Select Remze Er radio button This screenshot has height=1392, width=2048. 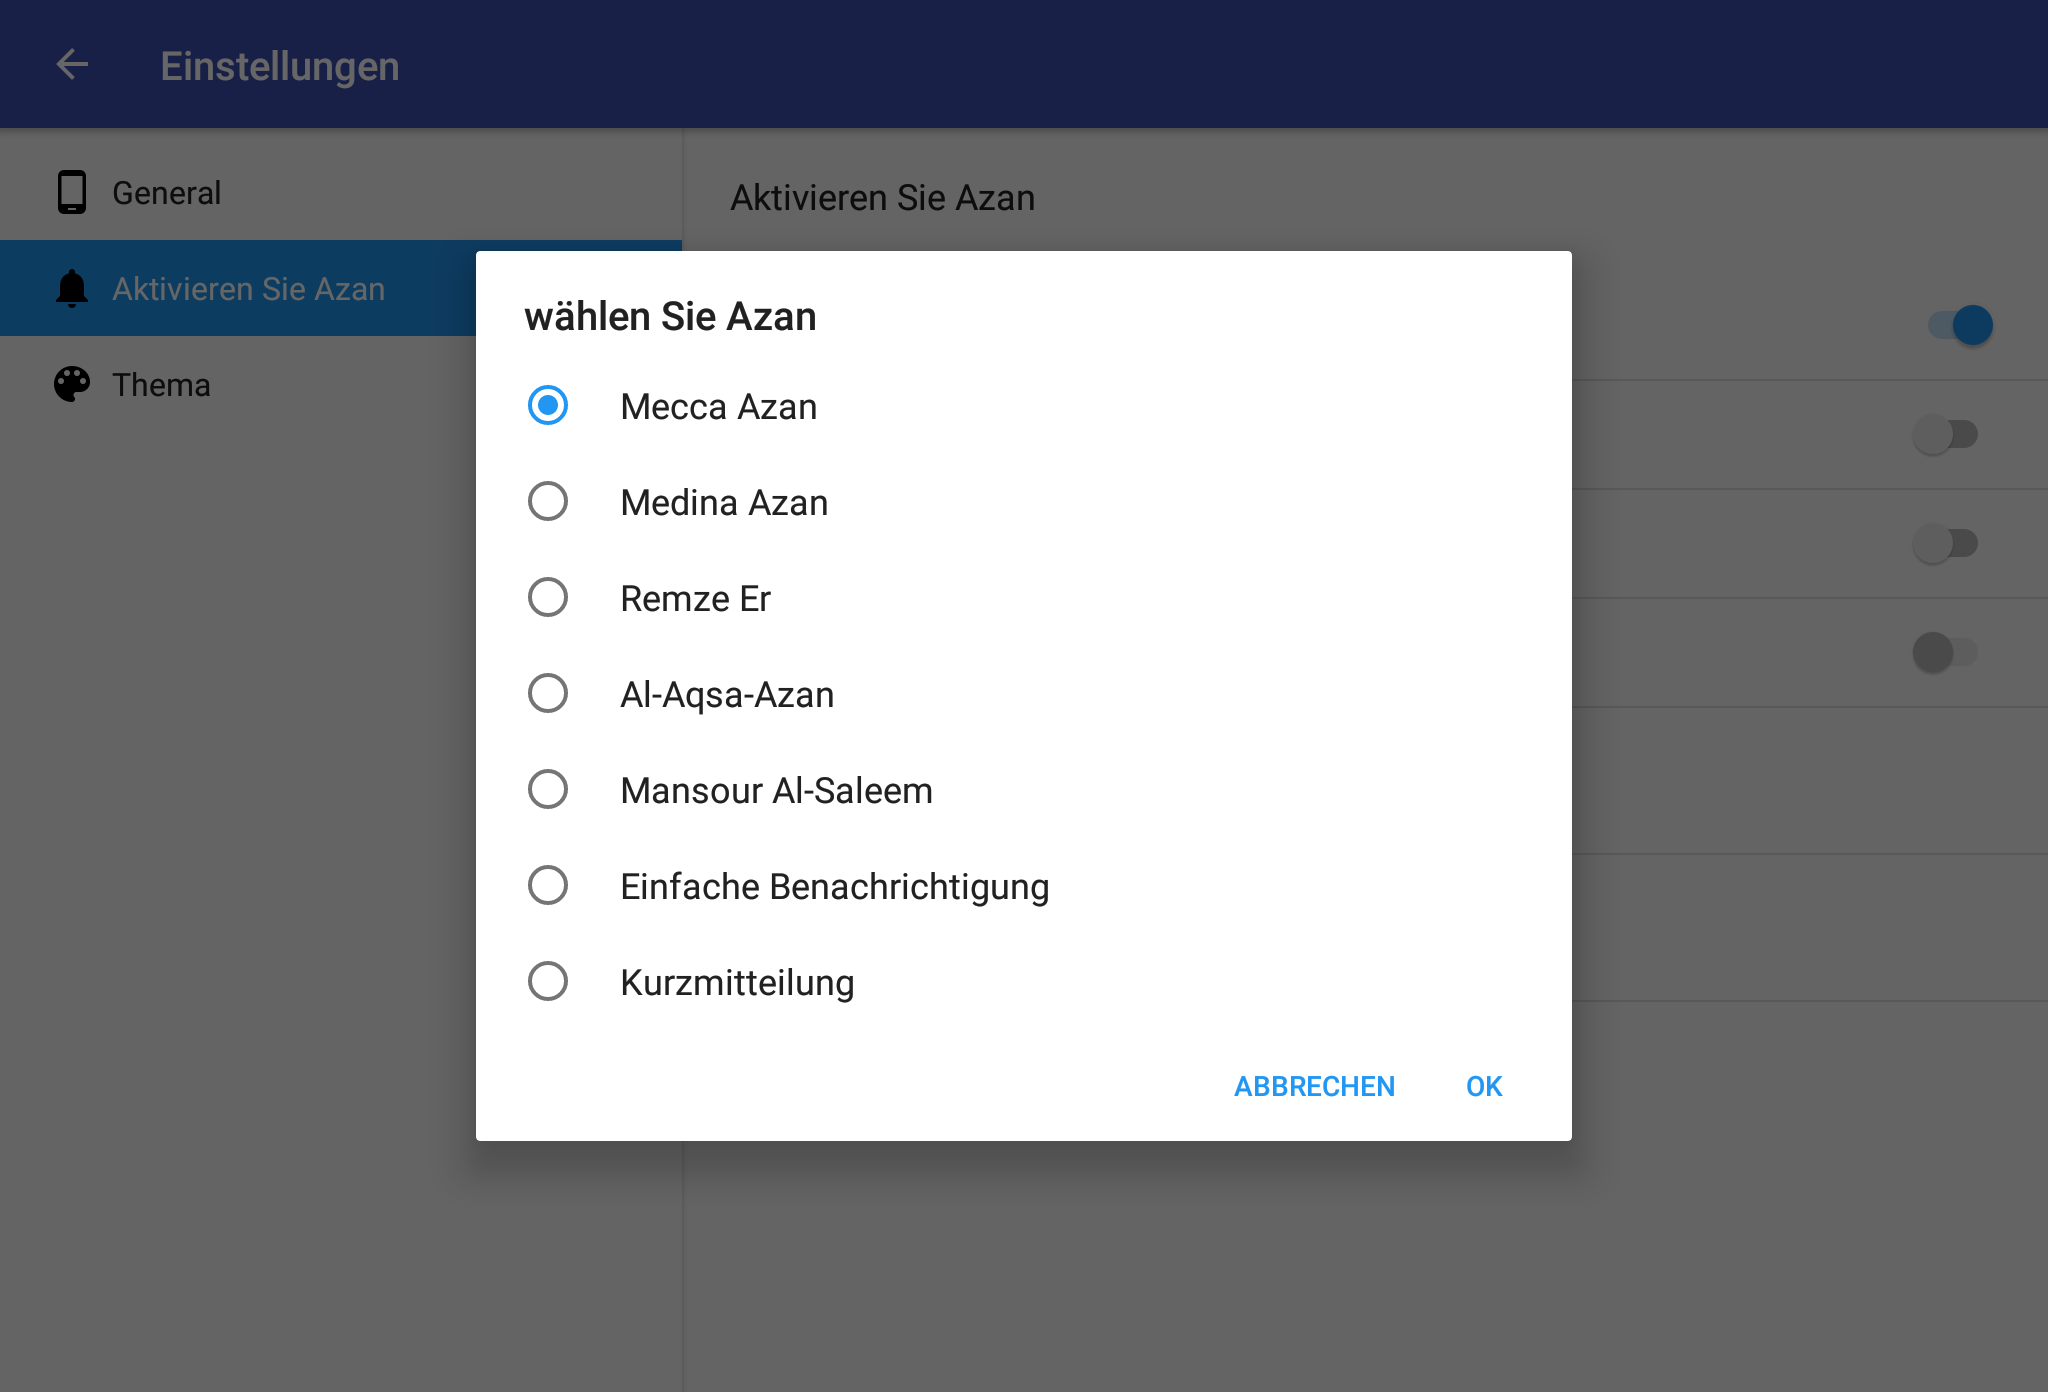(x=548, y=598)
